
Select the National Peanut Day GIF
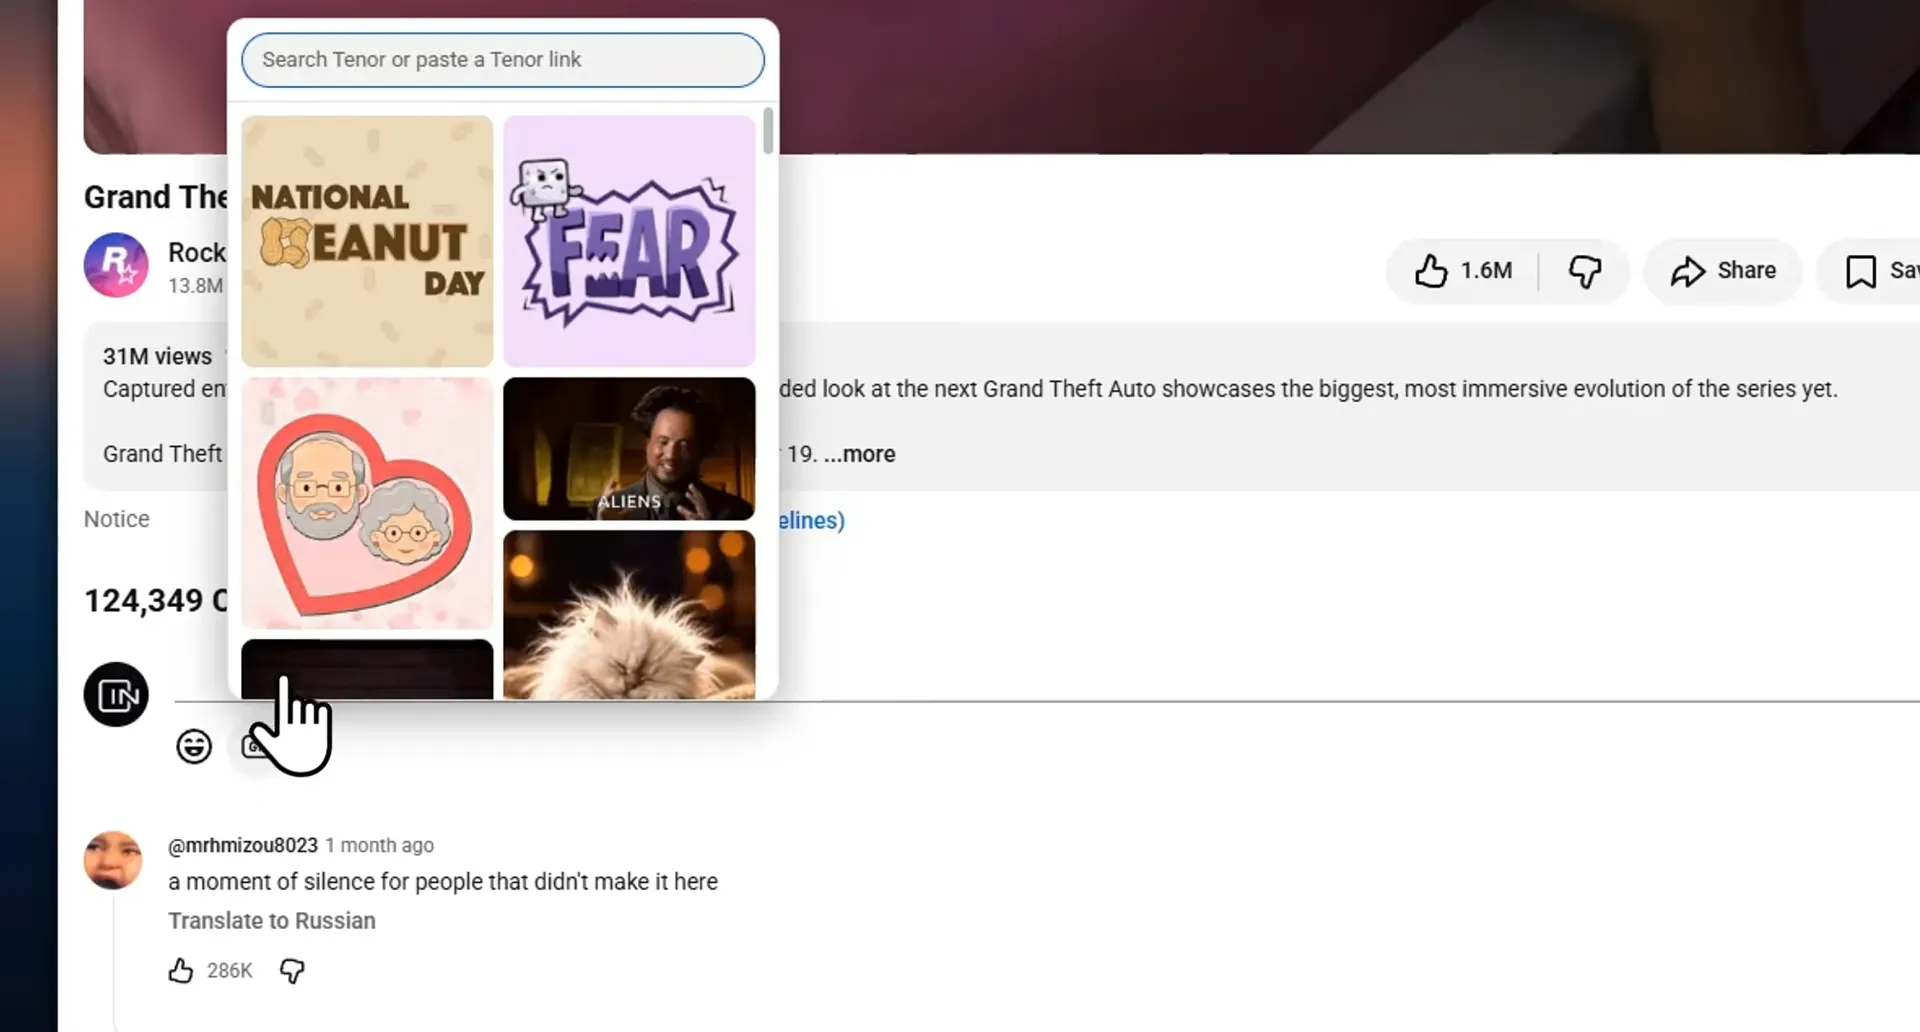point(367,241)
